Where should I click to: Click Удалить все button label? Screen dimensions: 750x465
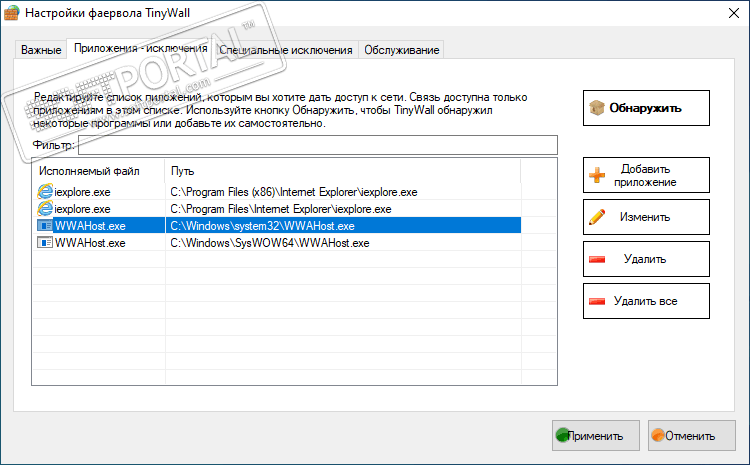[x=645, y=301]
